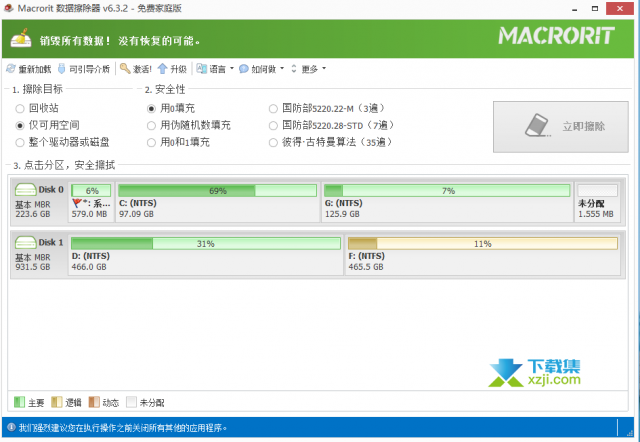
Task: Close the Macrorit window
Action: [x=620, y=9]
